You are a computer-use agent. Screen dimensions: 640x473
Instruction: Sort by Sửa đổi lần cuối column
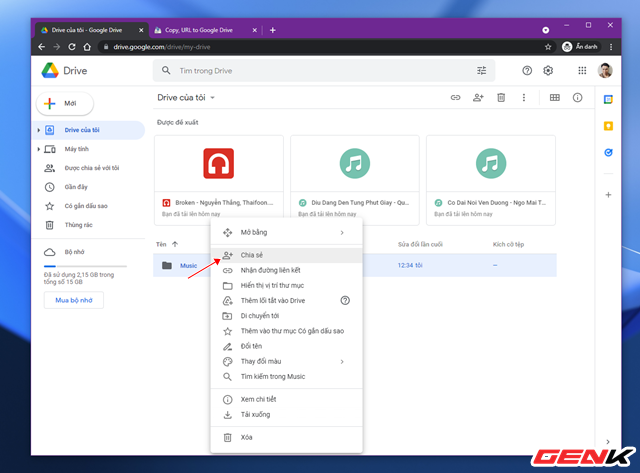click(420, 244)
